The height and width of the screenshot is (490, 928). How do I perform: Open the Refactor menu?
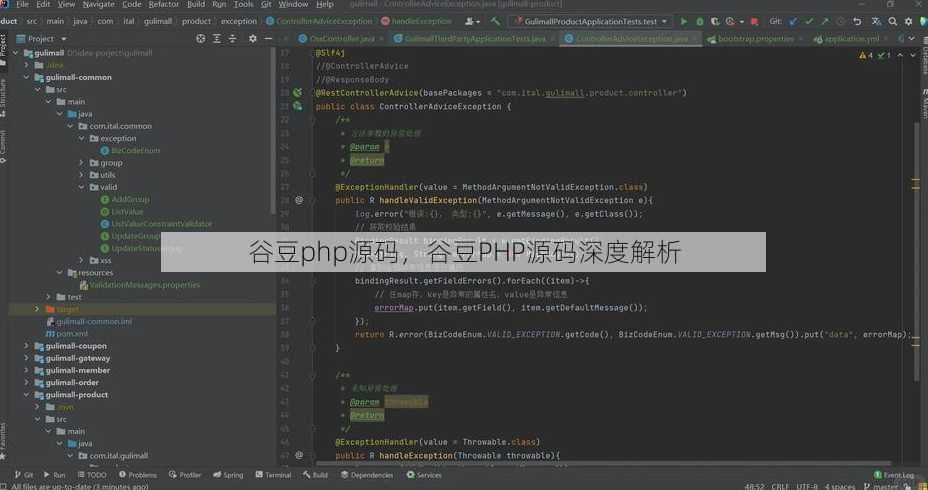pyautogui.click(x=163, y=4)
